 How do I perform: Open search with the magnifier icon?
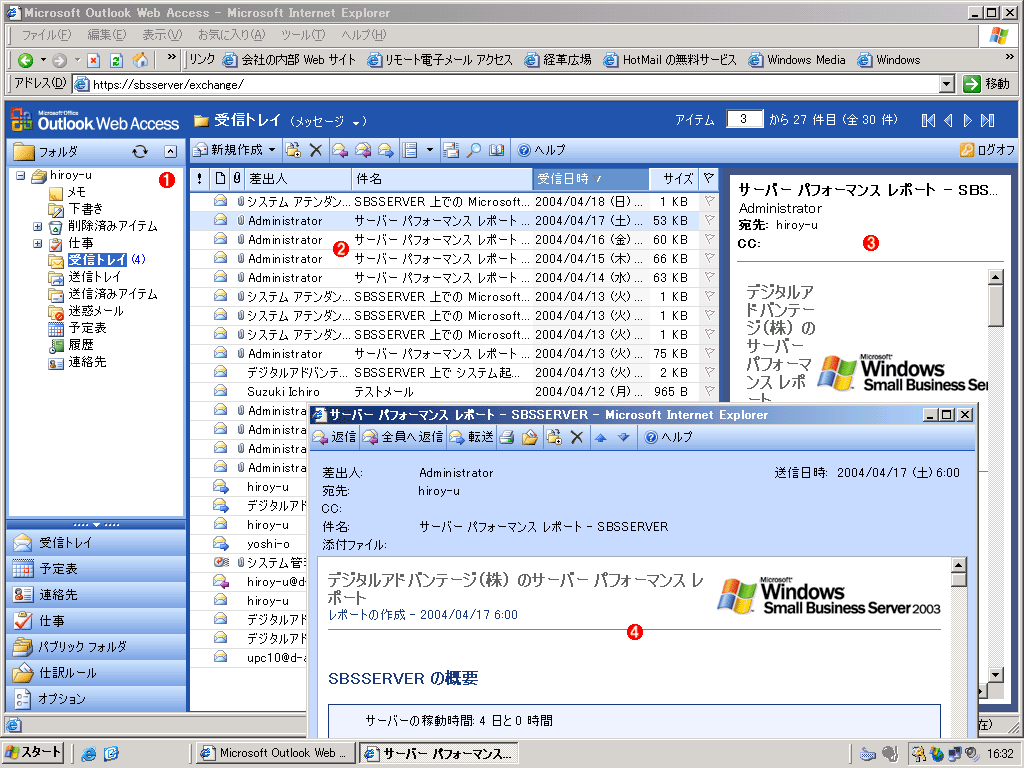(x=474, y=150)
